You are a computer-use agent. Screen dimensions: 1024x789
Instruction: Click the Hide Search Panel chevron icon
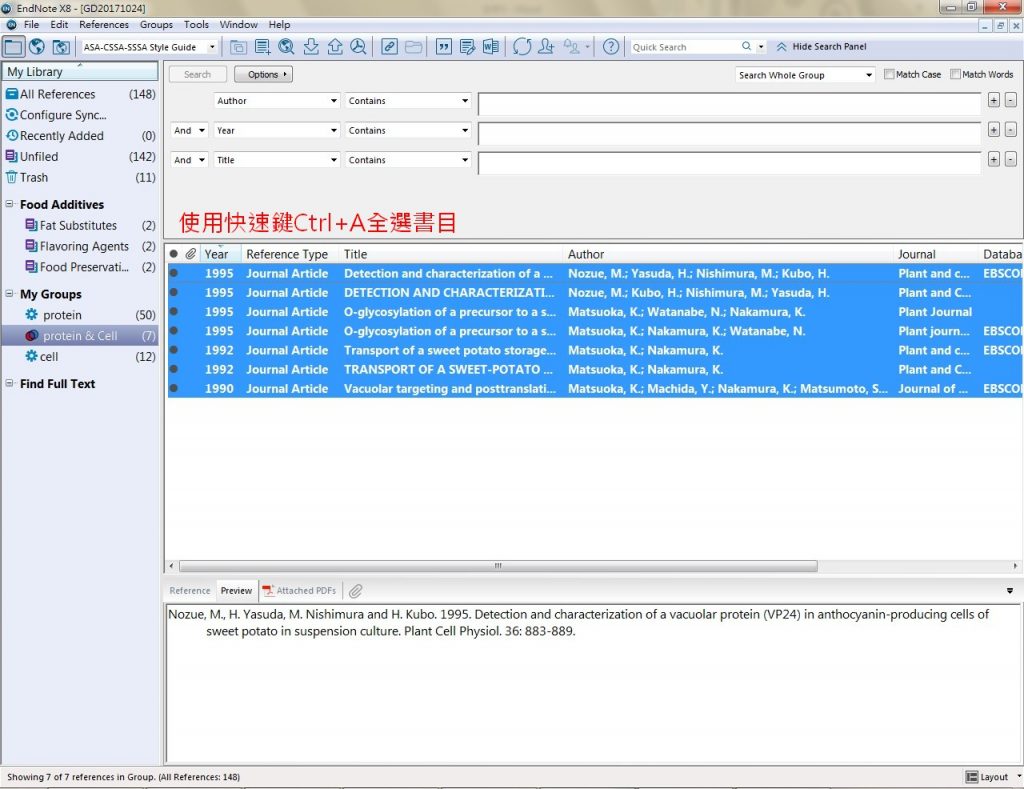pyautogui.click(x=781, y=47)
